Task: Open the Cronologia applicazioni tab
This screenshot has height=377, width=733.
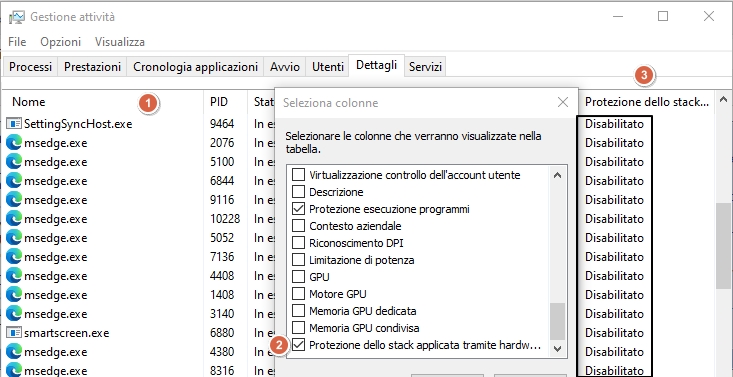Action: point(195,67)
